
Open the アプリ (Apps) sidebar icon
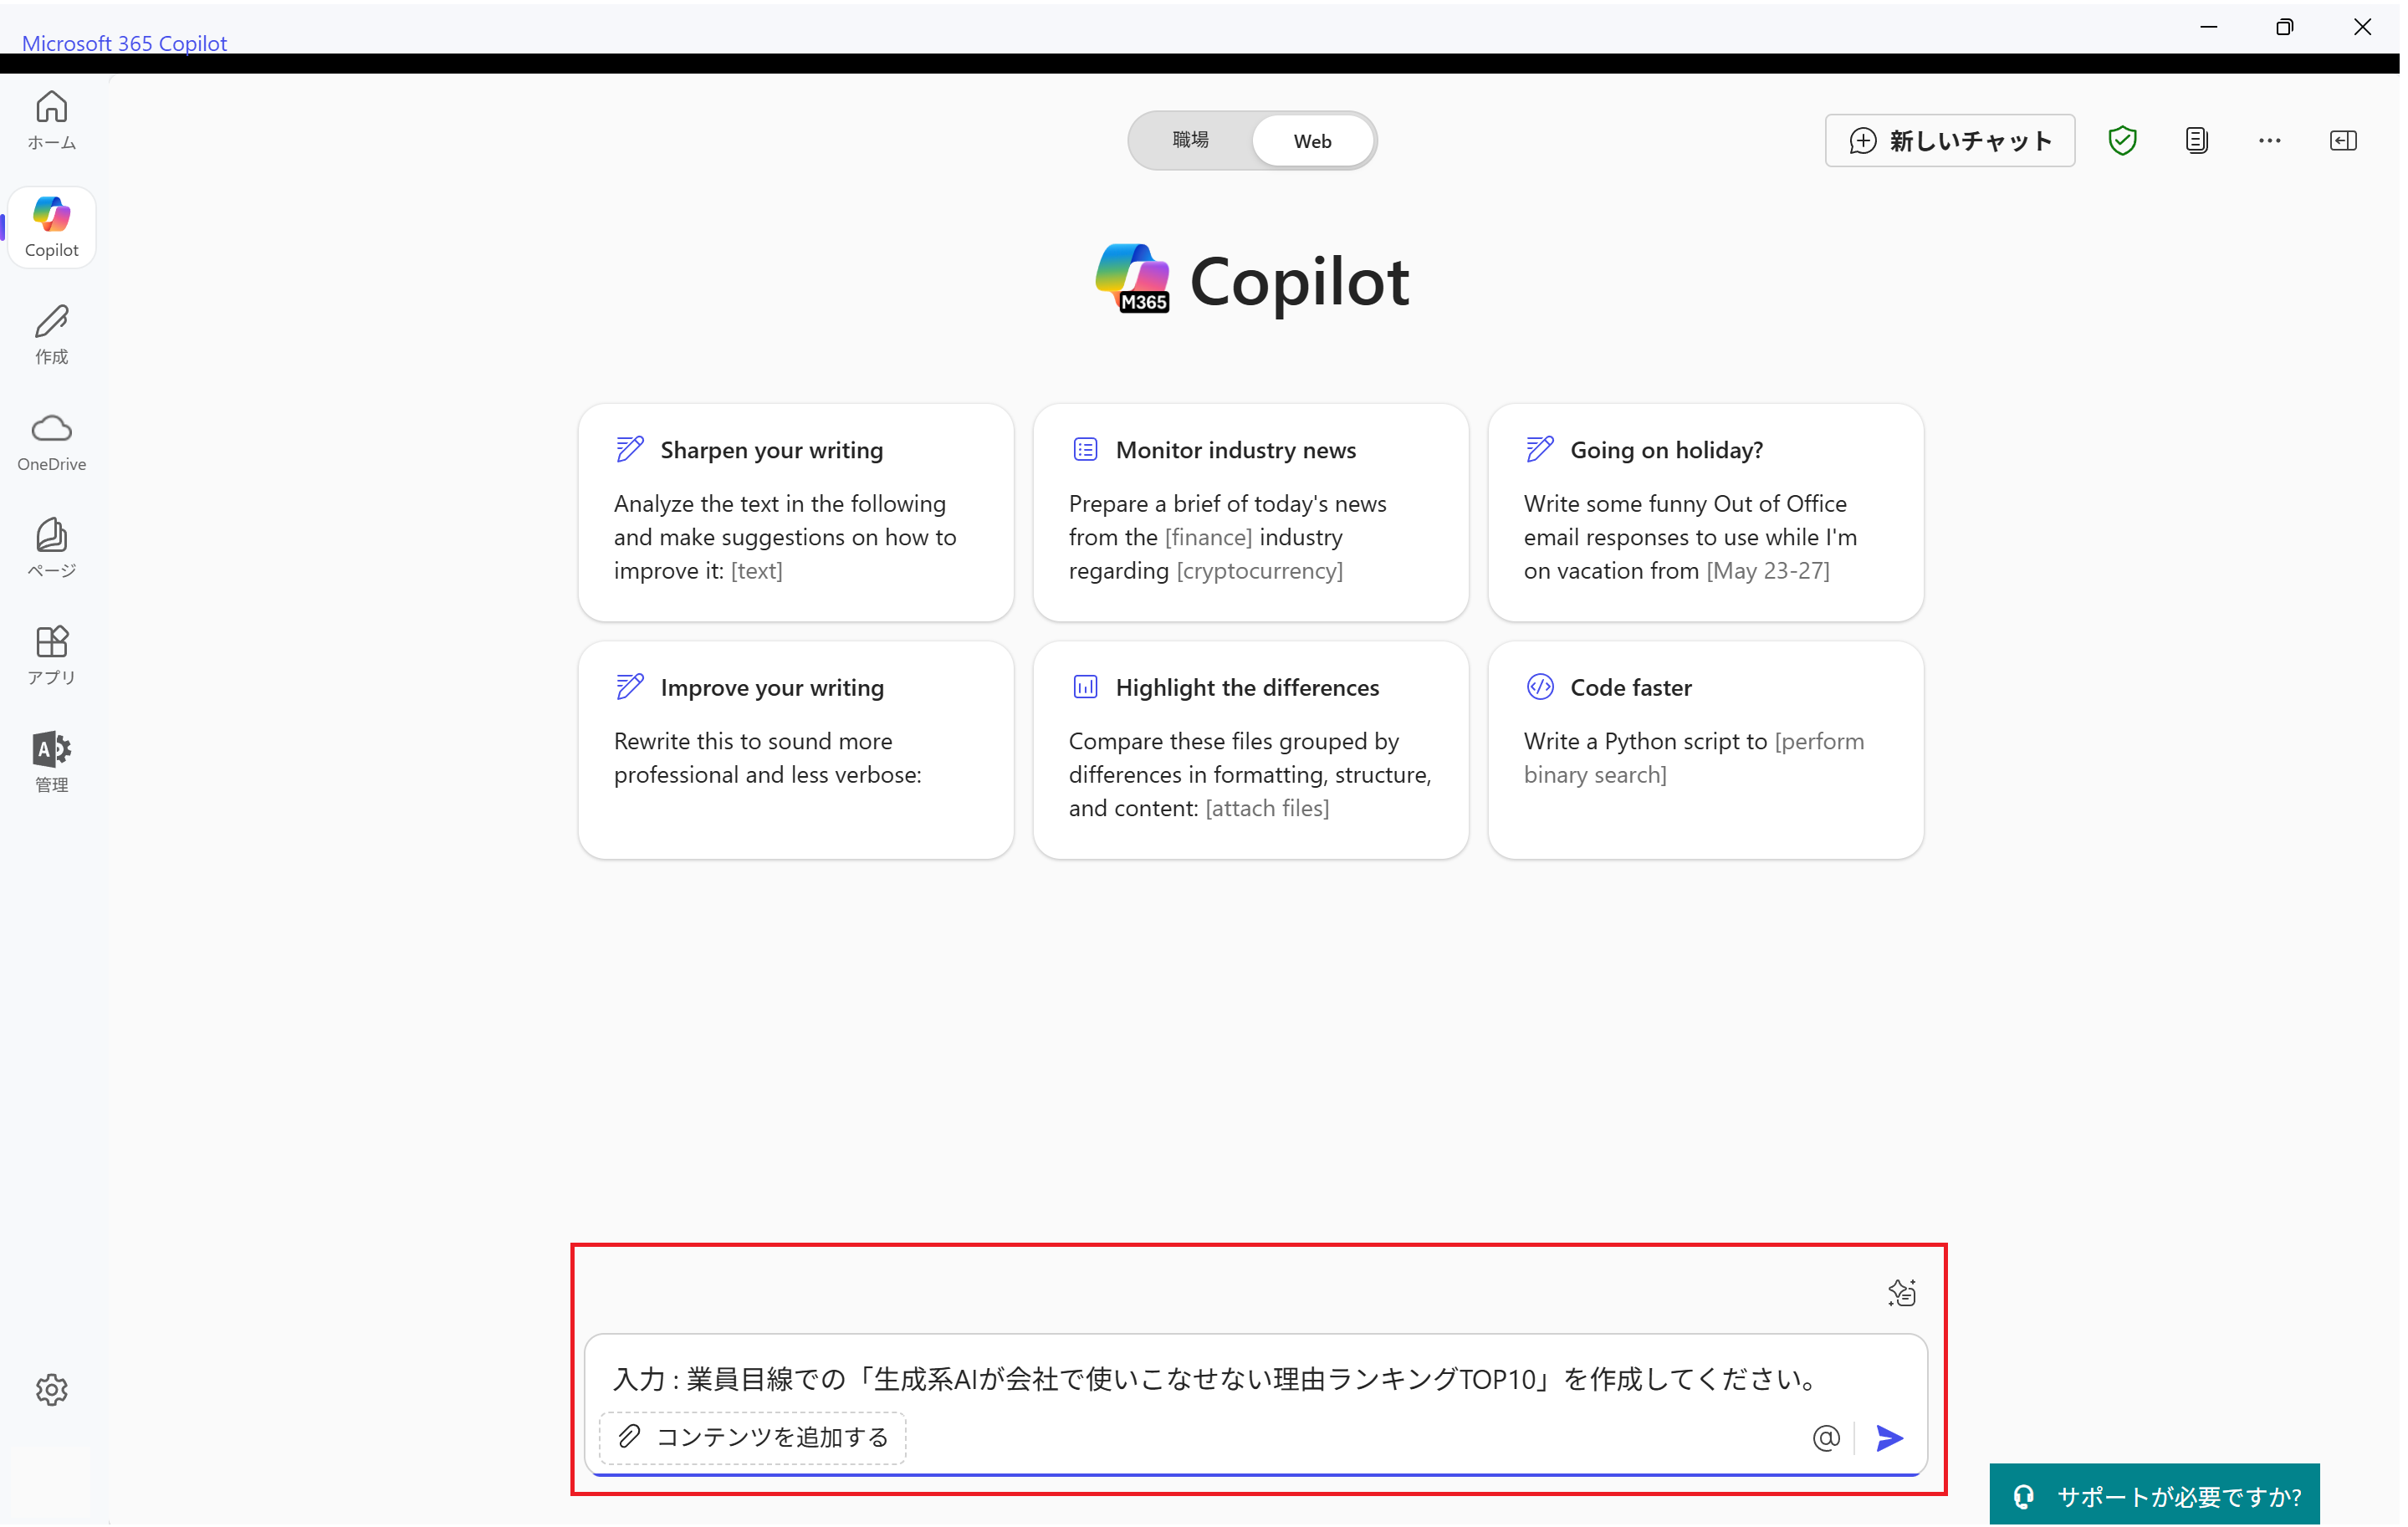click(51, 654)
